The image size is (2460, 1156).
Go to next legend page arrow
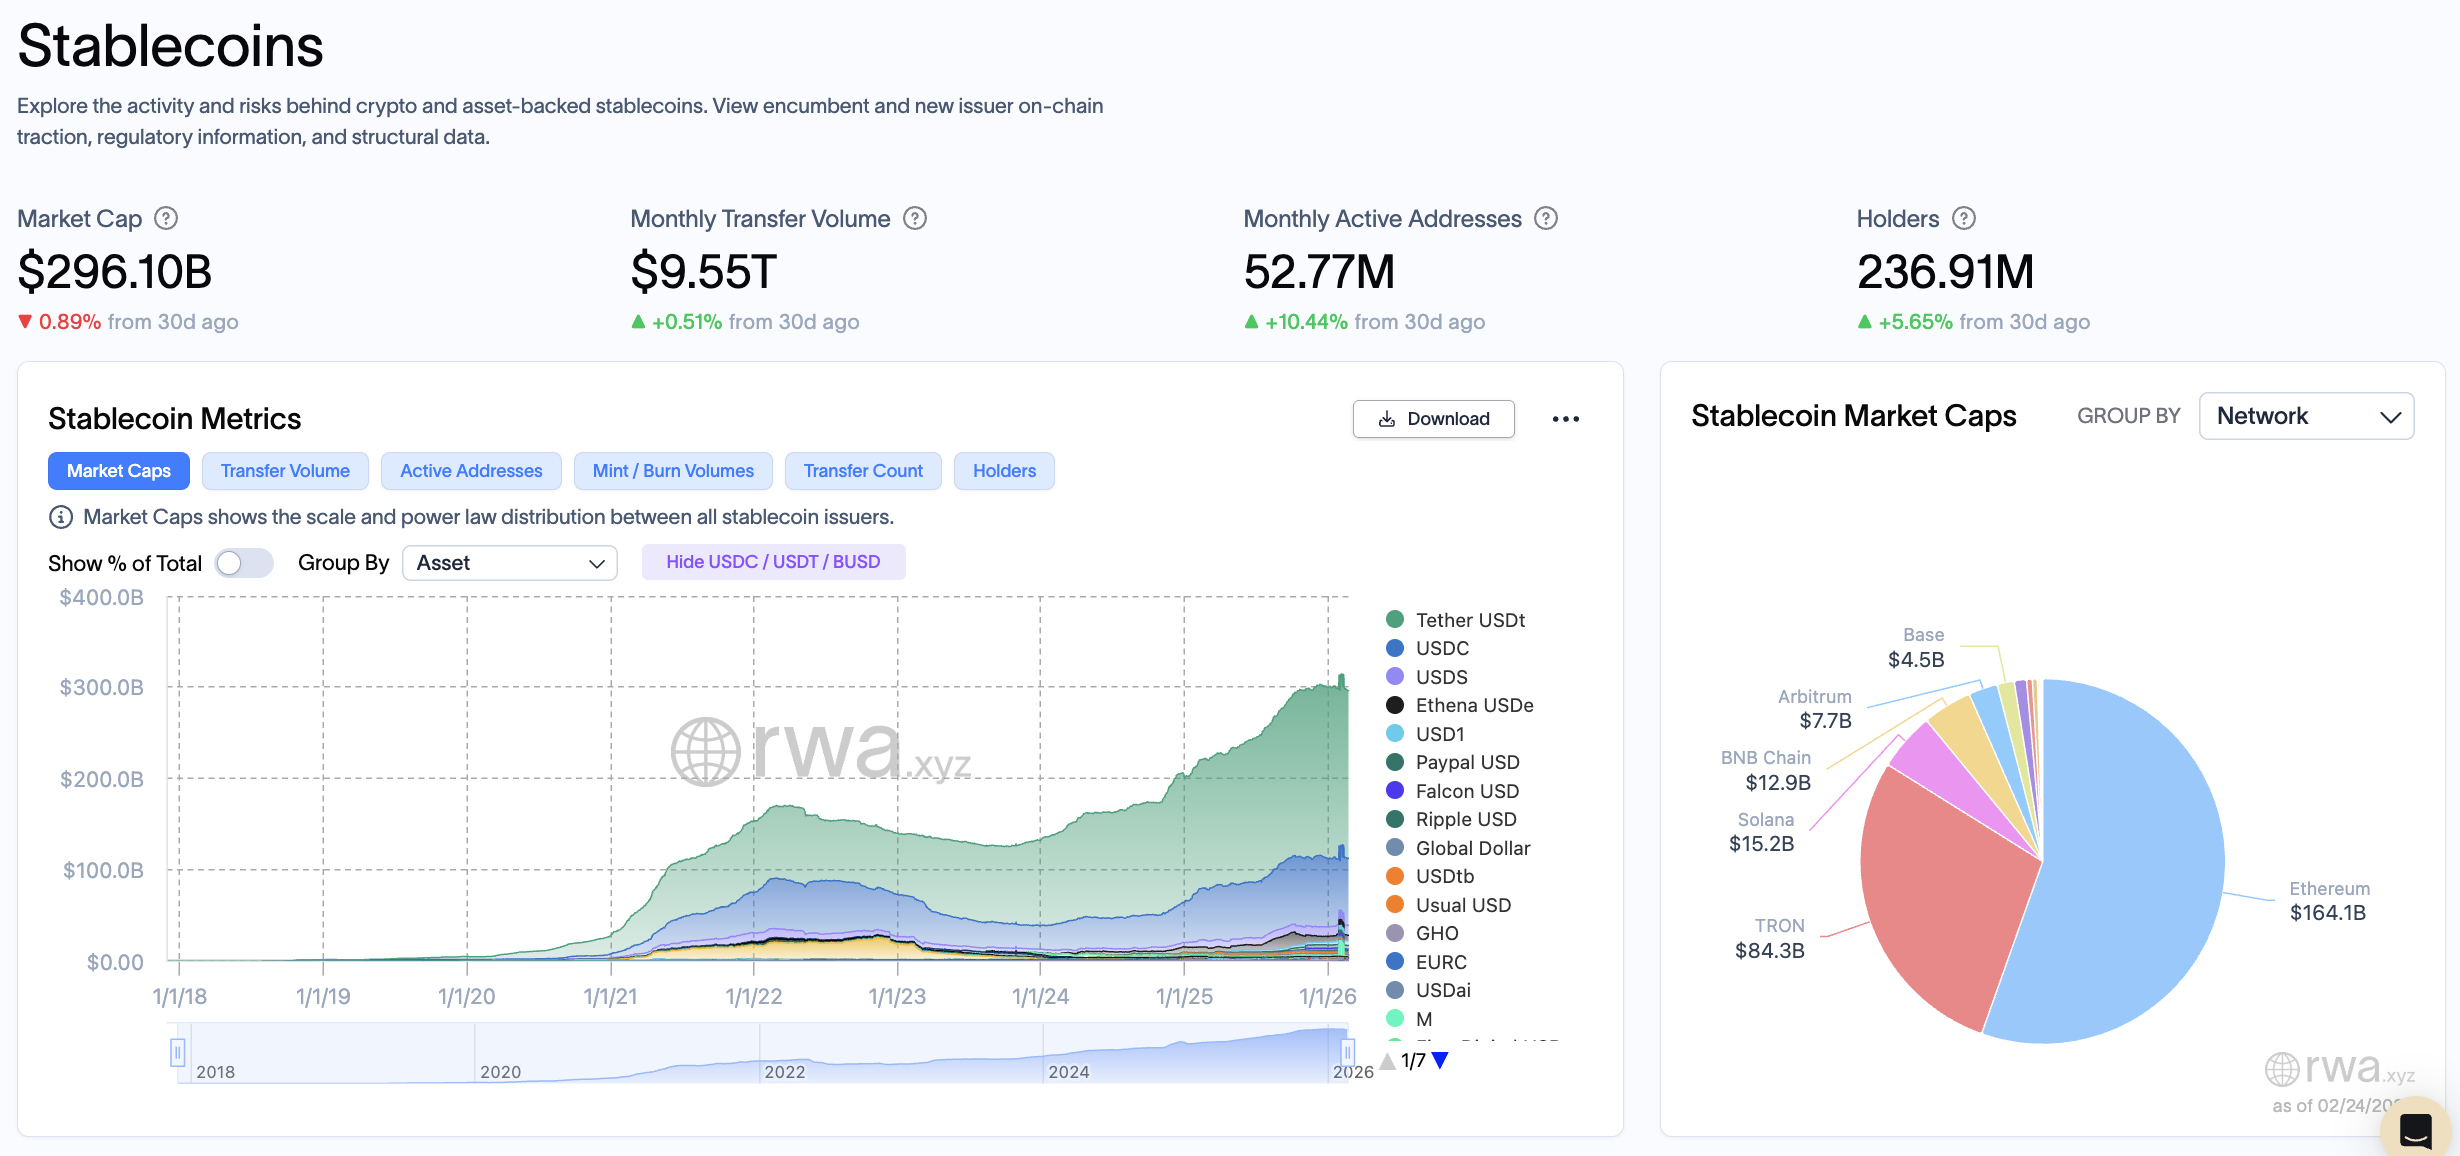(x=1440, y=1061)
